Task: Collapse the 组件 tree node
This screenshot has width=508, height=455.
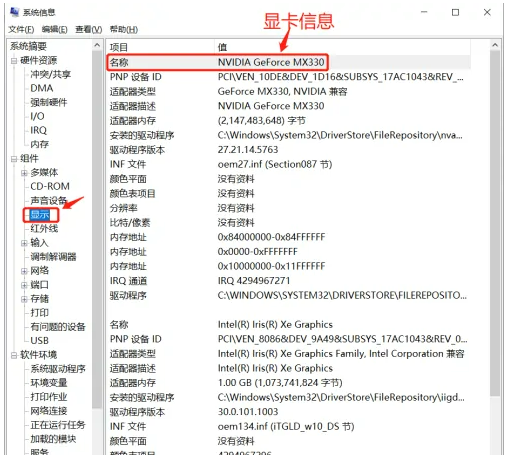Action: [14, 159]
